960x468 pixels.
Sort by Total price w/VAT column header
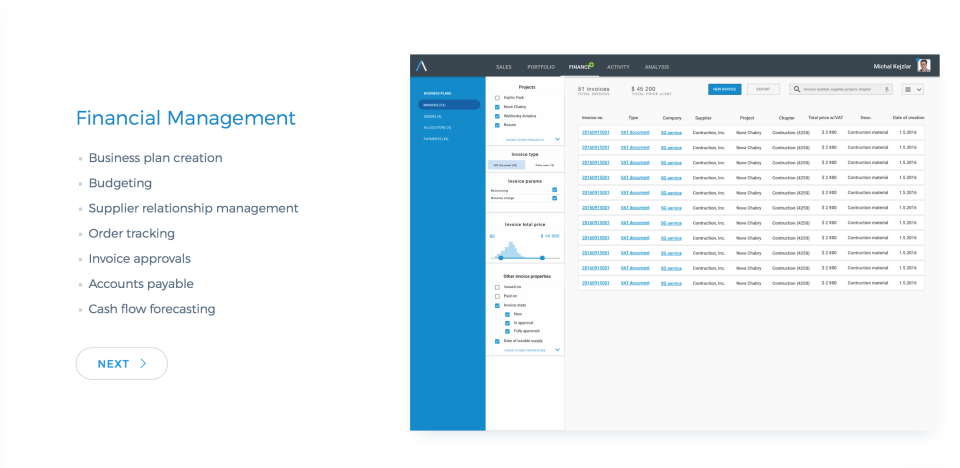[x=826, y=117]
